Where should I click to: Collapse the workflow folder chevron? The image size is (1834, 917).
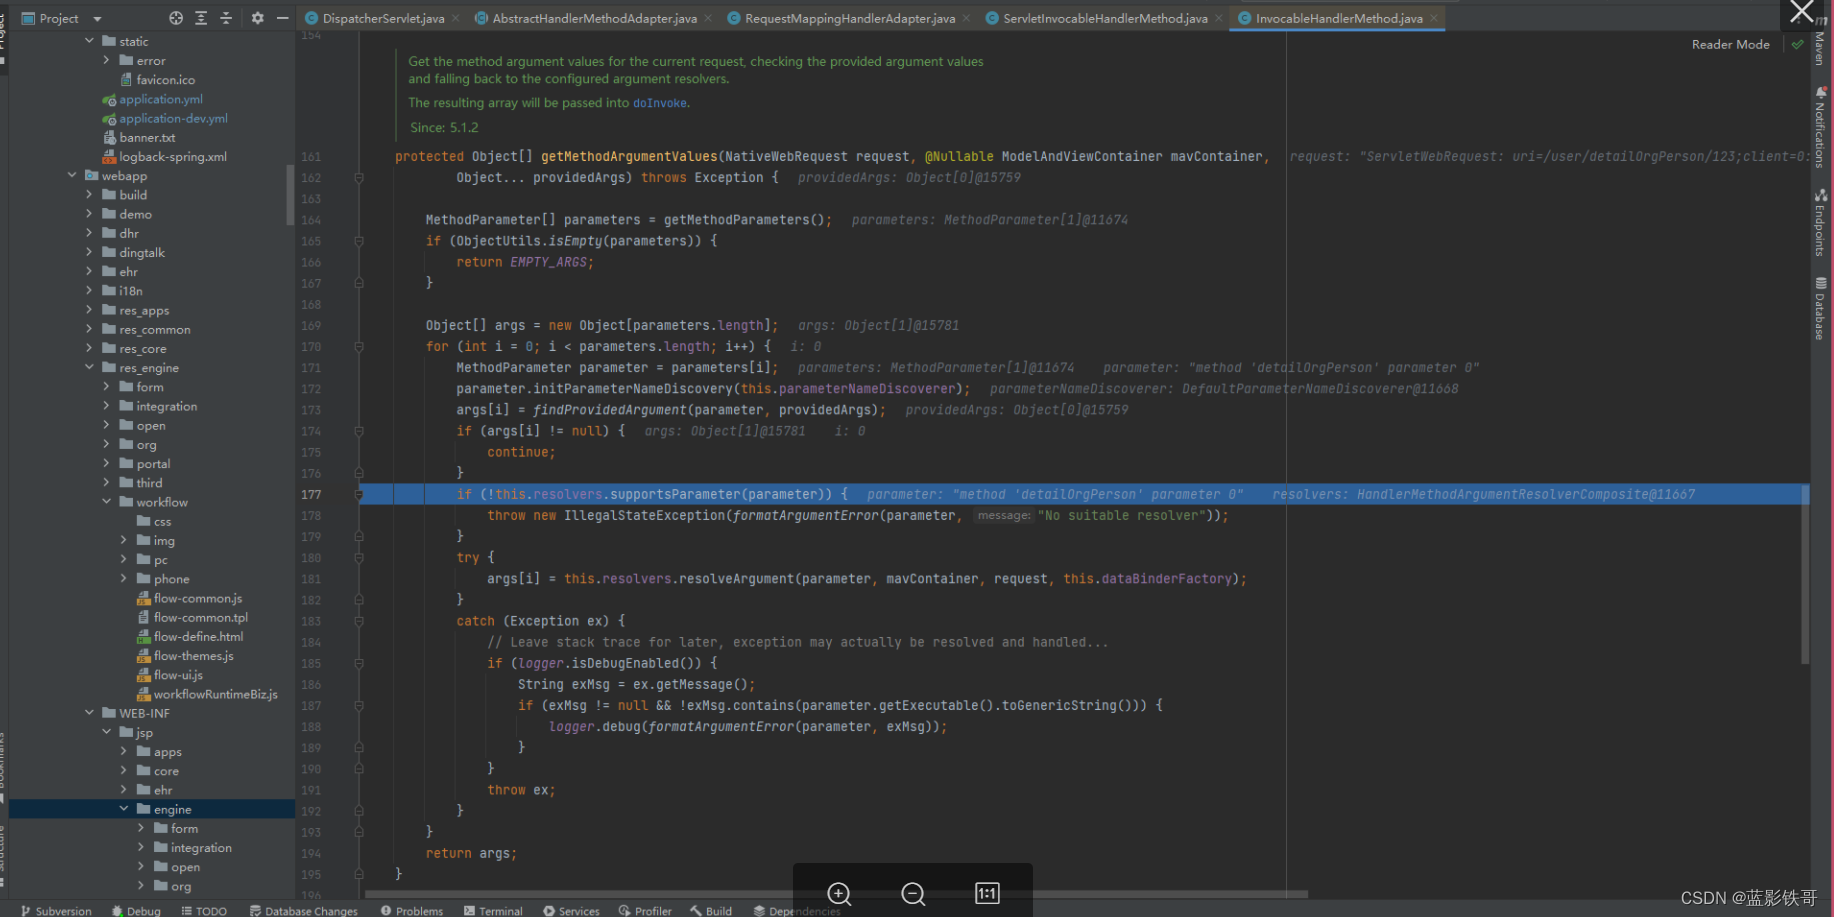click(x=106, y=501)
